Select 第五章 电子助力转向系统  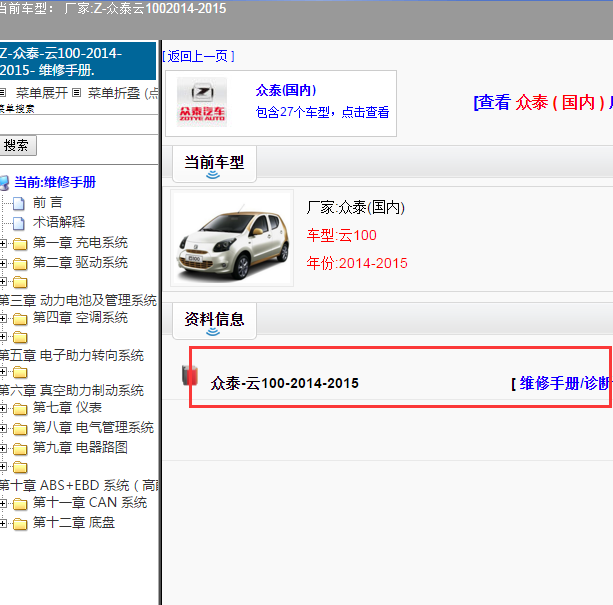coord(72,355)
